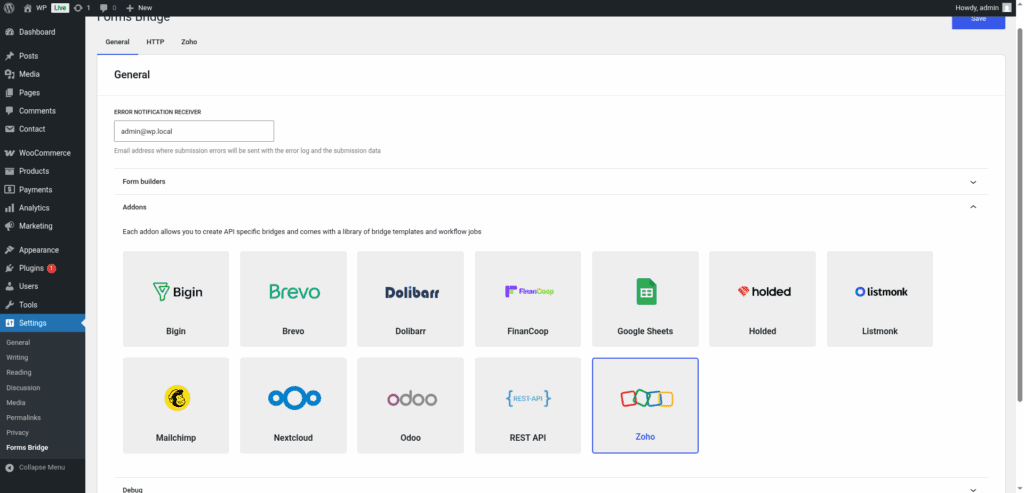Click the Tools wrench icon

tap(9, 305)
